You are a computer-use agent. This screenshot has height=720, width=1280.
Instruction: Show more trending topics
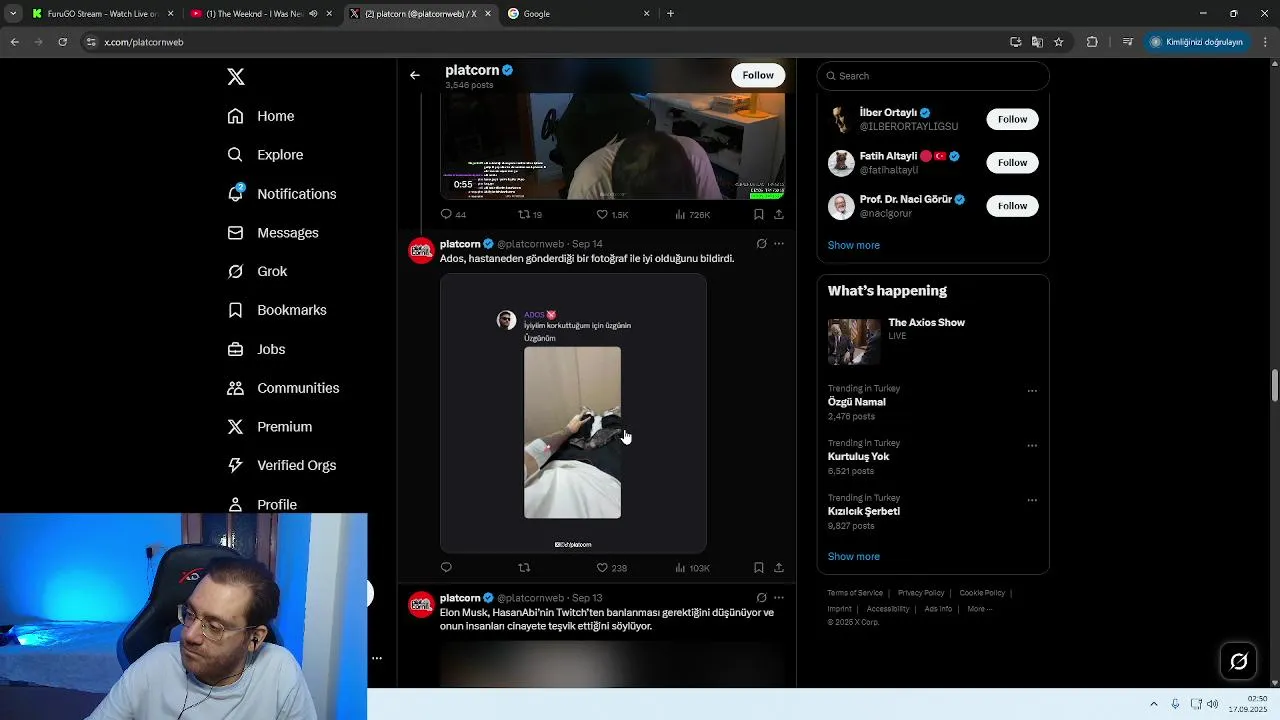coord(854,556)
